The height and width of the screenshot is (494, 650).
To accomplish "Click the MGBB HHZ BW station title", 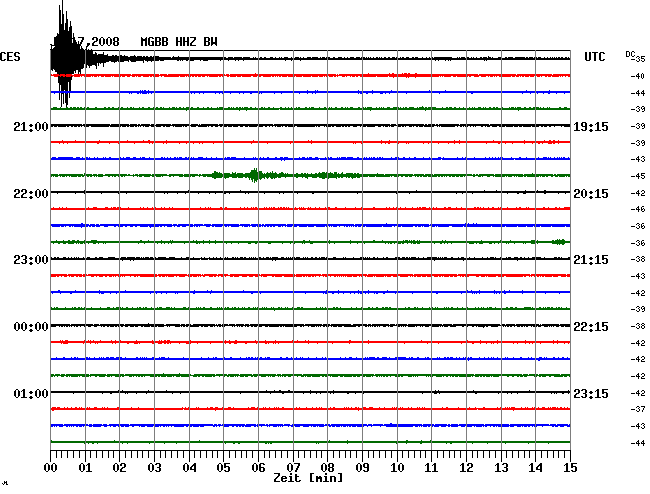I will click(179, 42).
